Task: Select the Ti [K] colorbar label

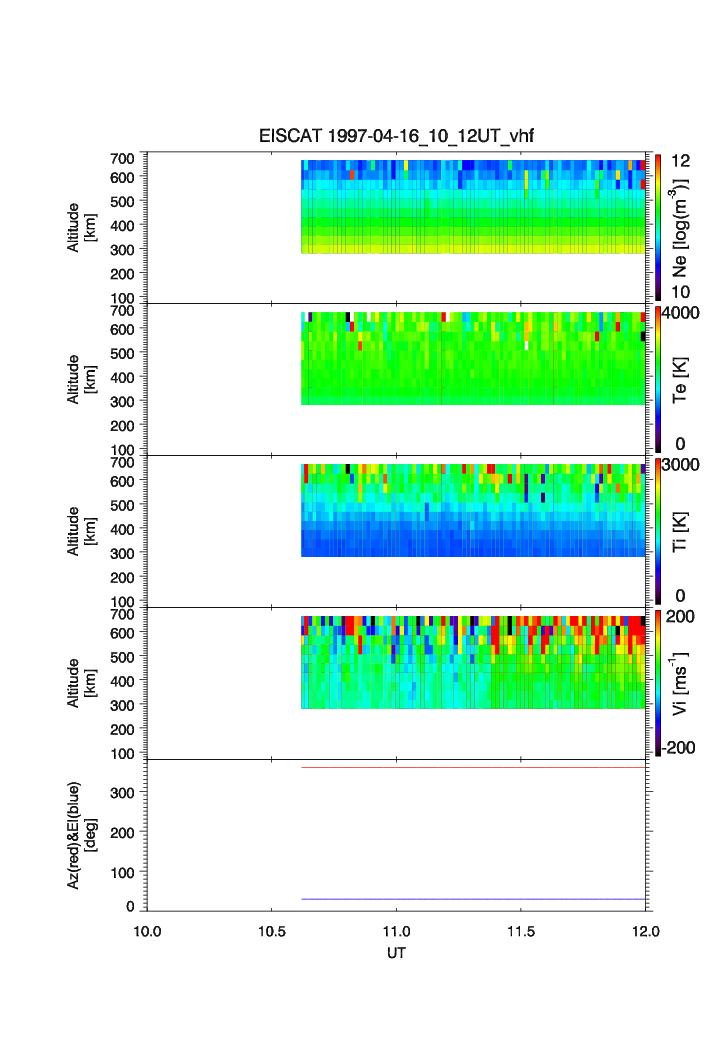Action: click(x=680, y=532)
